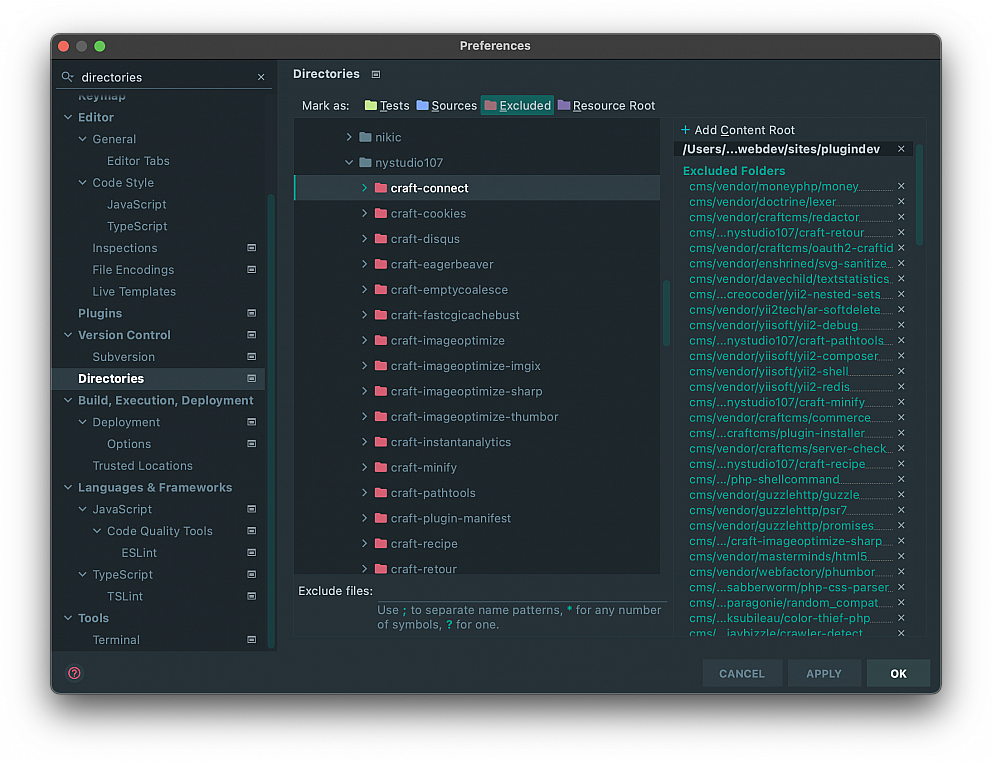This screenshot has height=761, width=992.
Task: Collapse the Editor settings section
Action: (x=68, y=117)
